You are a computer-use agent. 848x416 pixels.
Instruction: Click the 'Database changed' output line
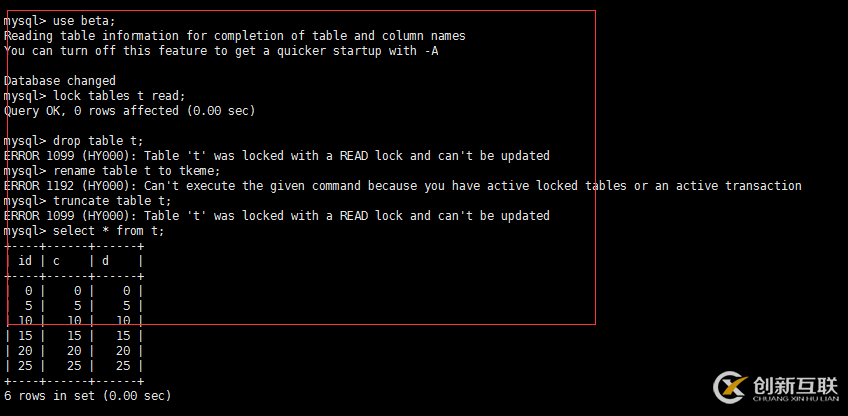pyautogui.click(x=60, y=80)
